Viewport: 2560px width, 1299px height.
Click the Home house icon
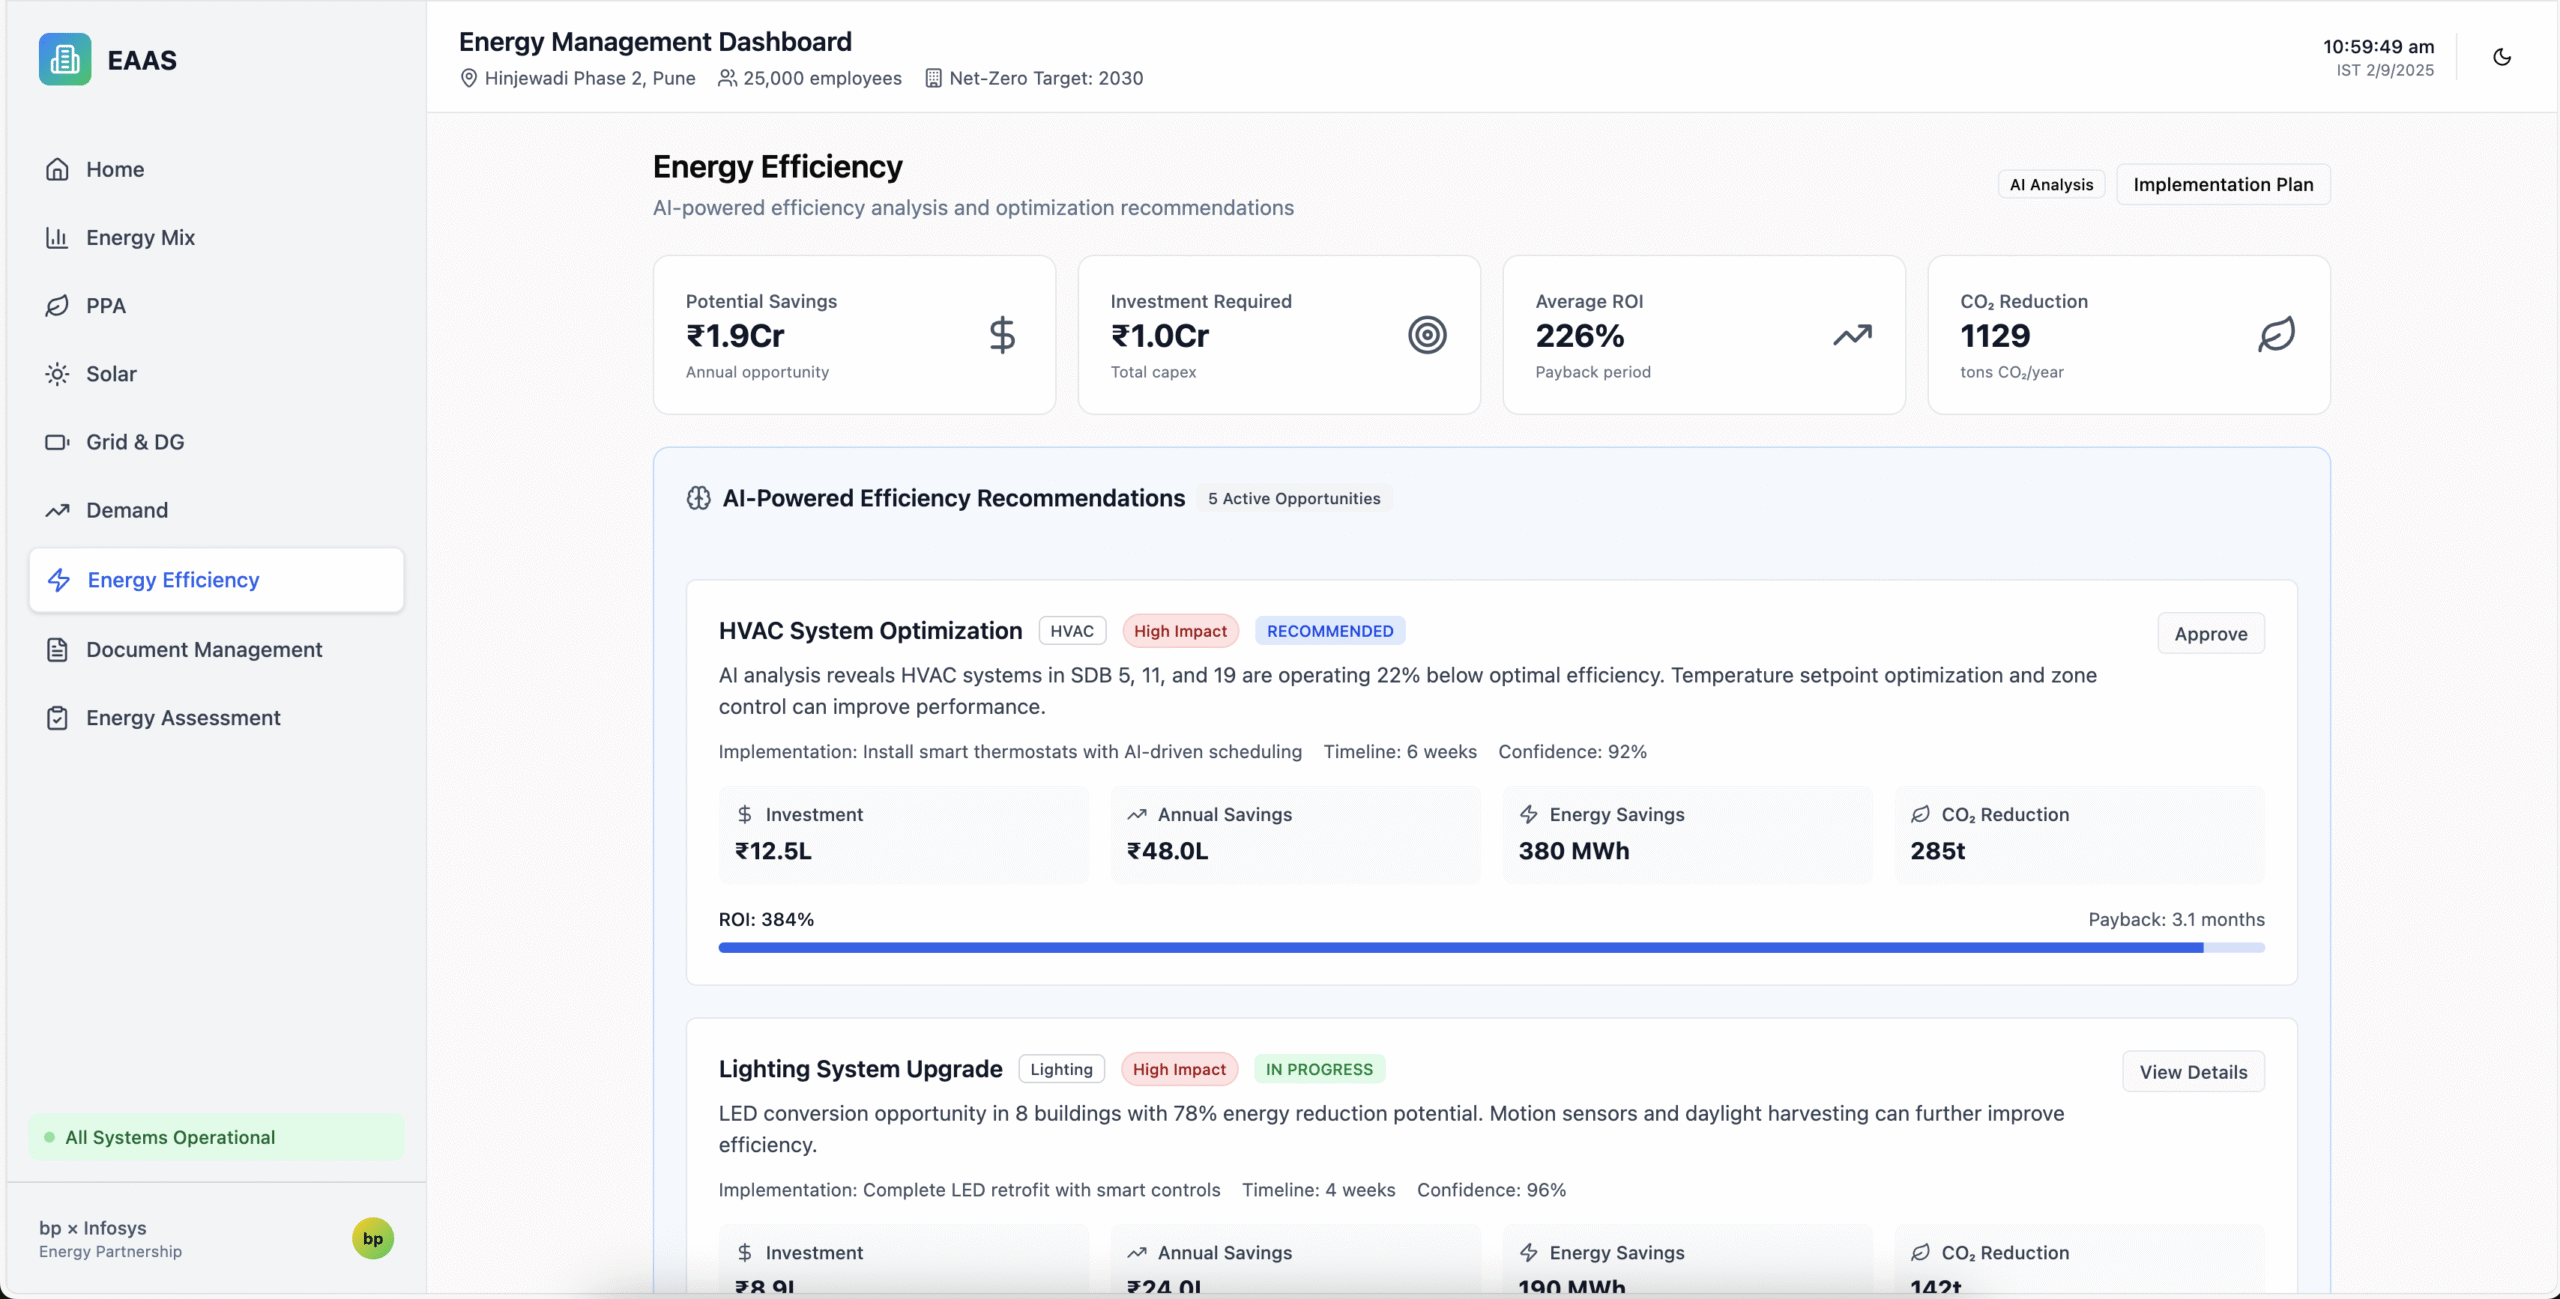pos(57,170)
